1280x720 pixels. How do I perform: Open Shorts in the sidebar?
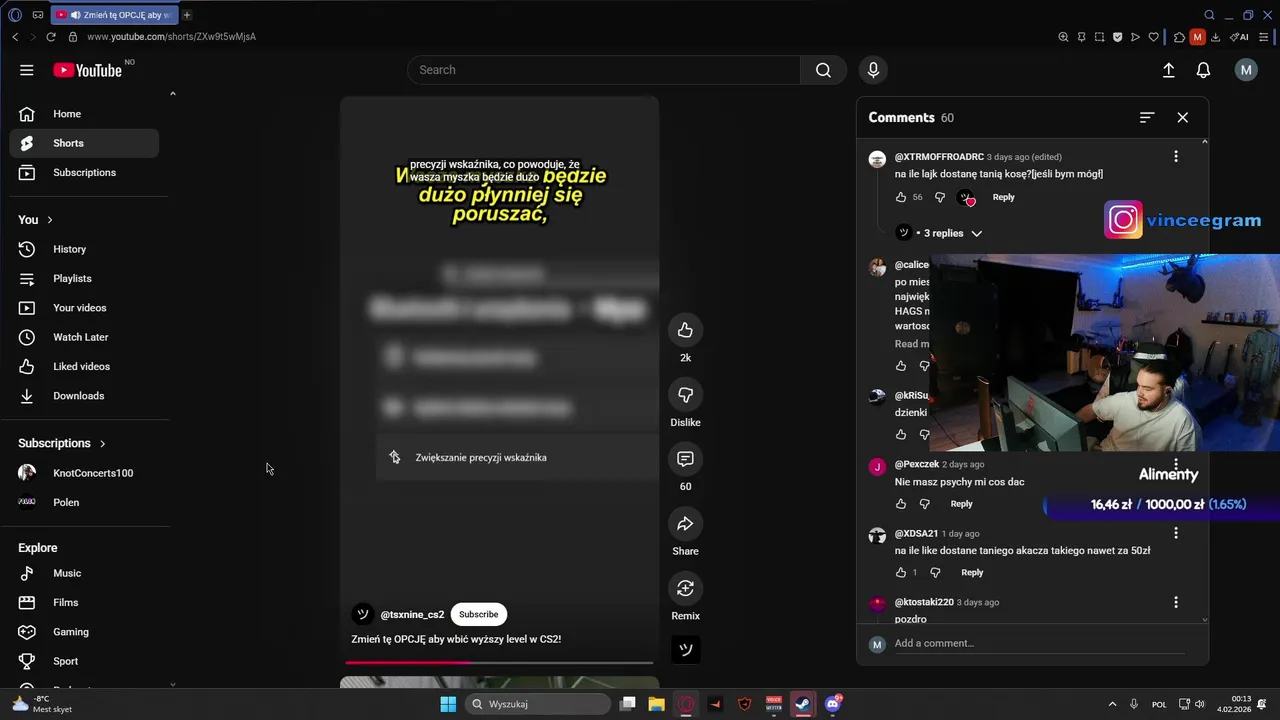(x=84, y=143)
